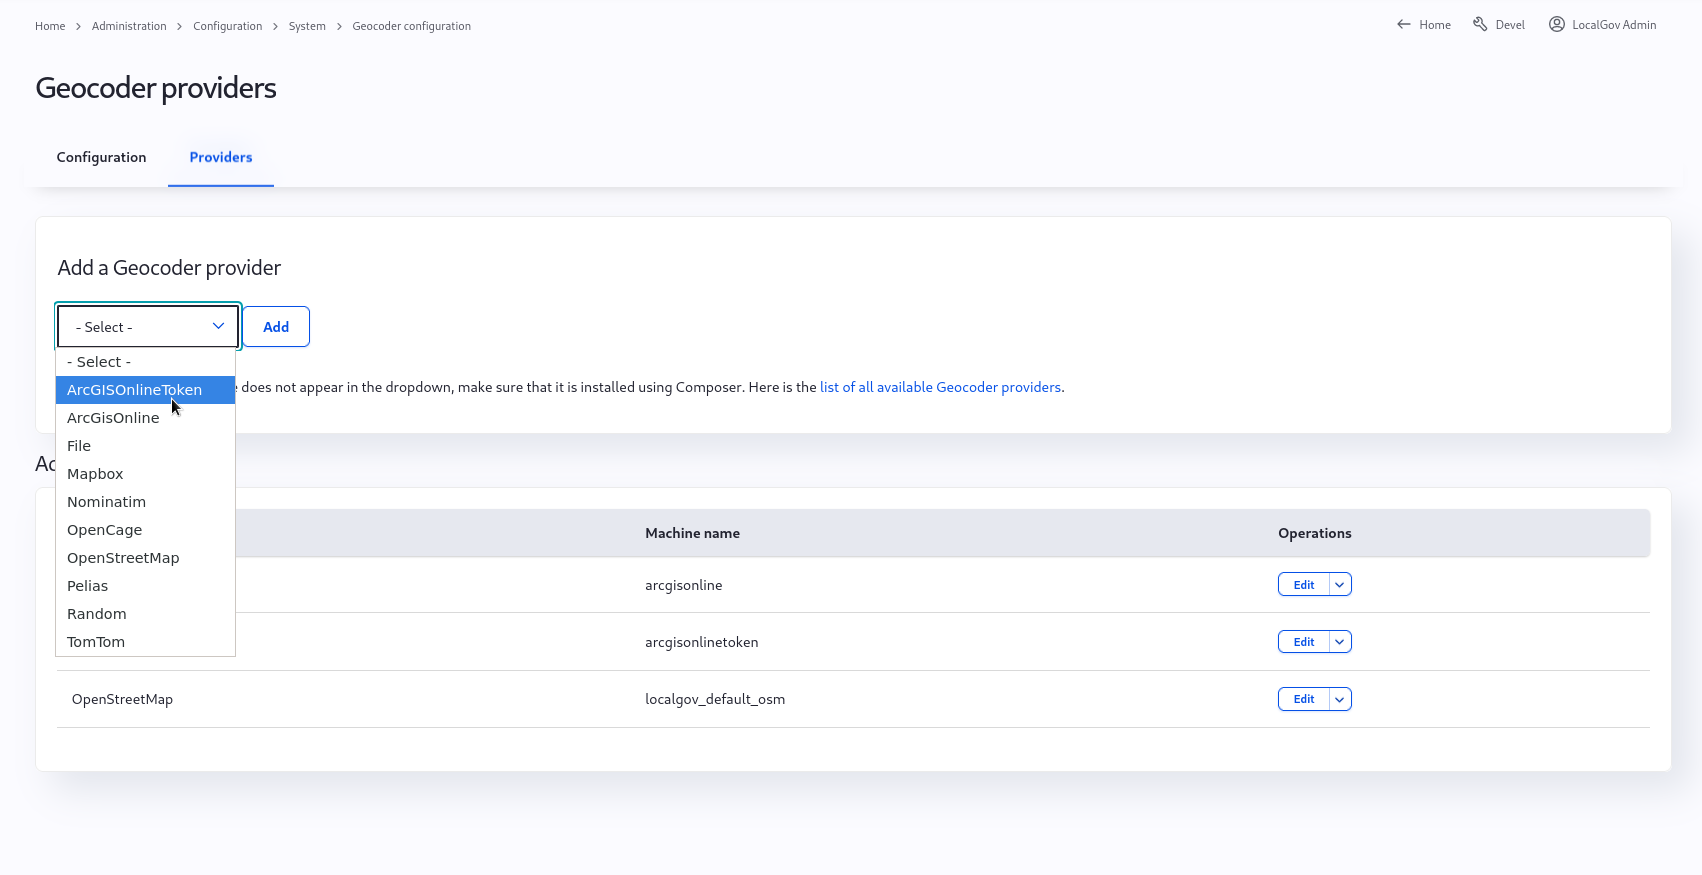Choose Pelias provider option
This screenshot has width=1702, height=875.
[145, 586]
